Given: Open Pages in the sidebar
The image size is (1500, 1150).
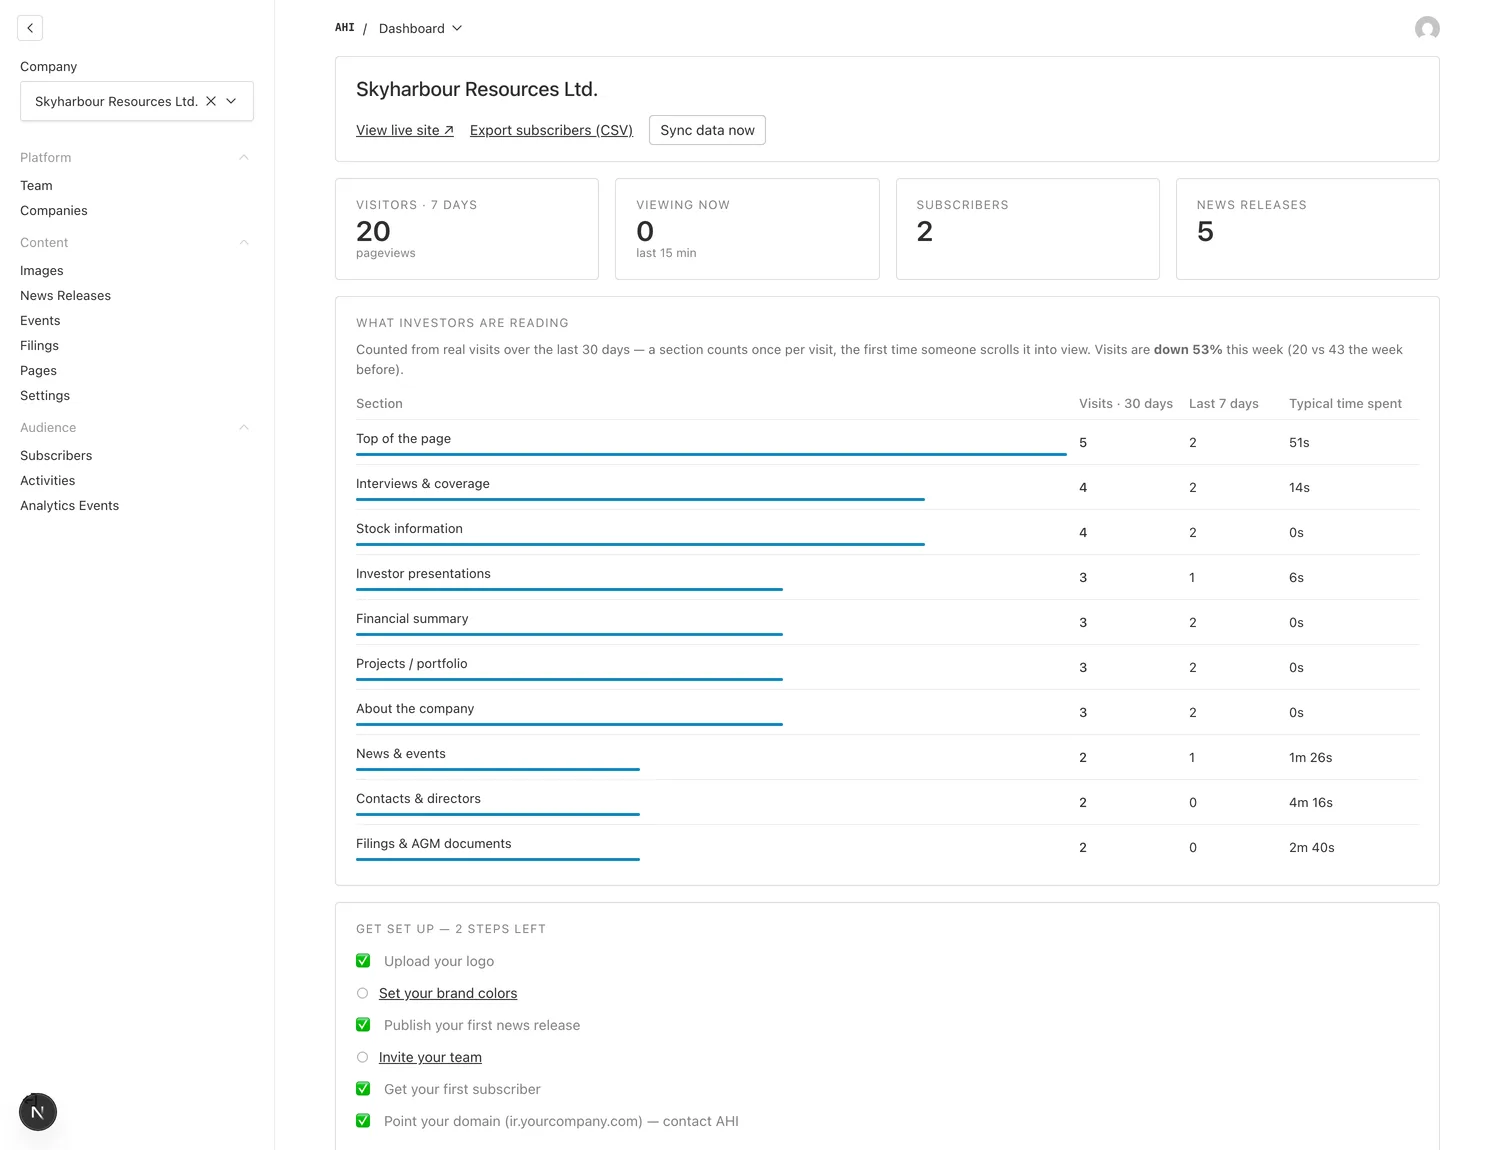Looking at the screenshot, I should [38, 371].
